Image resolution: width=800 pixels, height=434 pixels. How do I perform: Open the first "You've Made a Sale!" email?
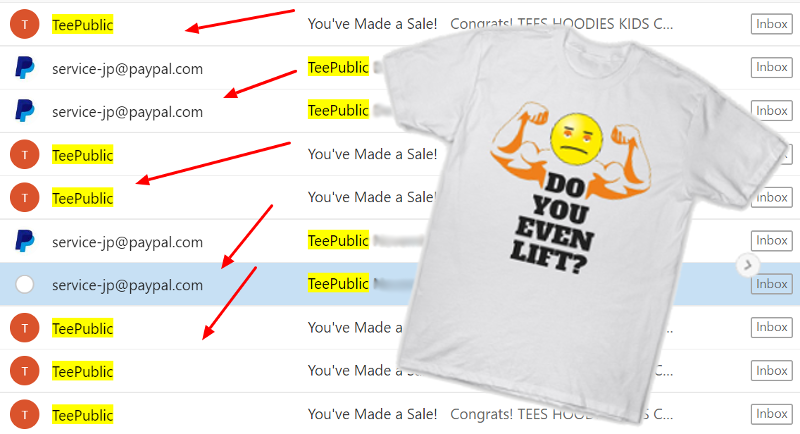coord(372,24)
